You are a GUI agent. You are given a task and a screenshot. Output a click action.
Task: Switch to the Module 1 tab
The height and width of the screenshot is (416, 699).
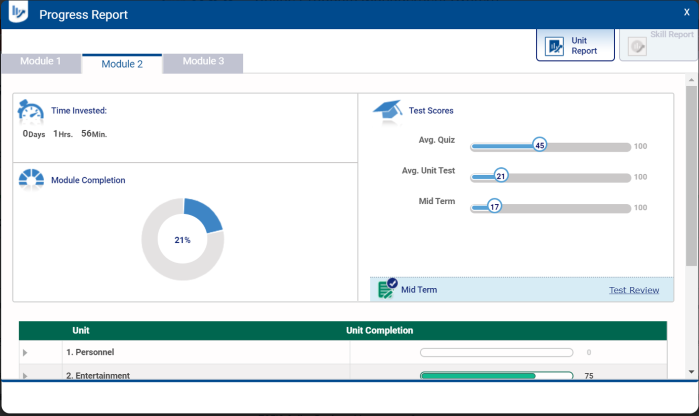(x=41, y=62)
